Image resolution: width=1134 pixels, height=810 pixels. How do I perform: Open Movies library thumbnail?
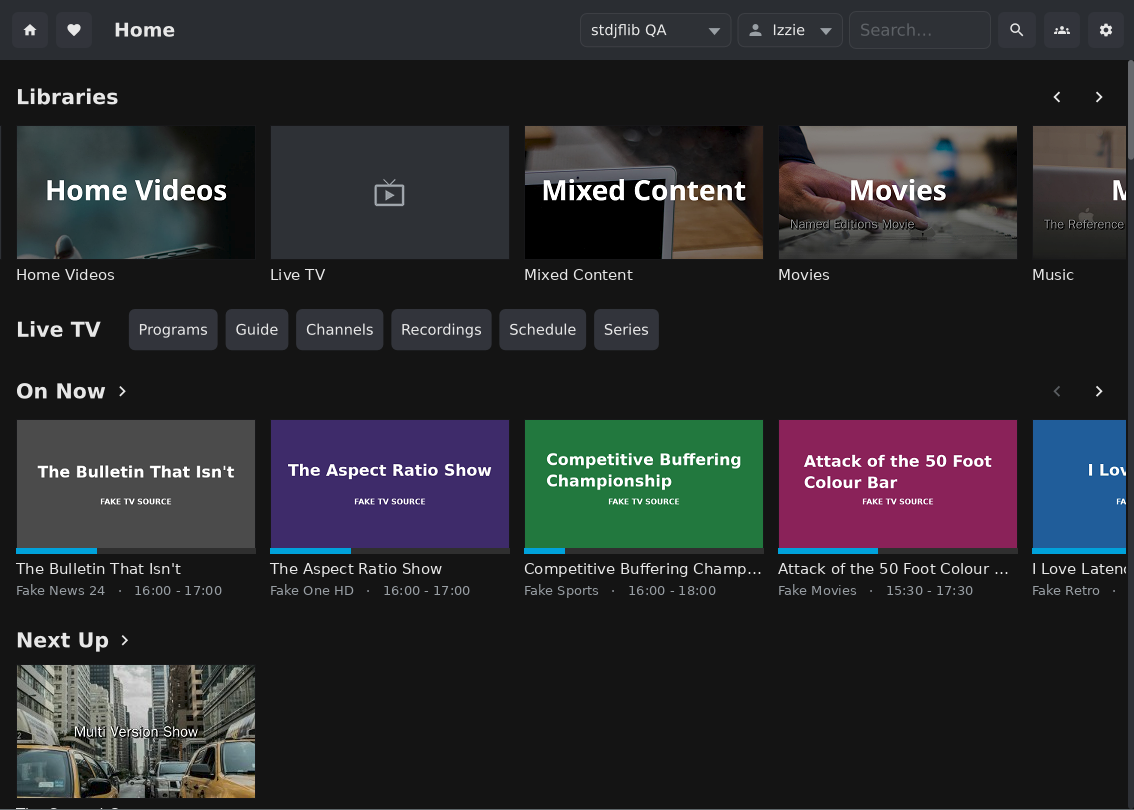click(x=898, y=192)
